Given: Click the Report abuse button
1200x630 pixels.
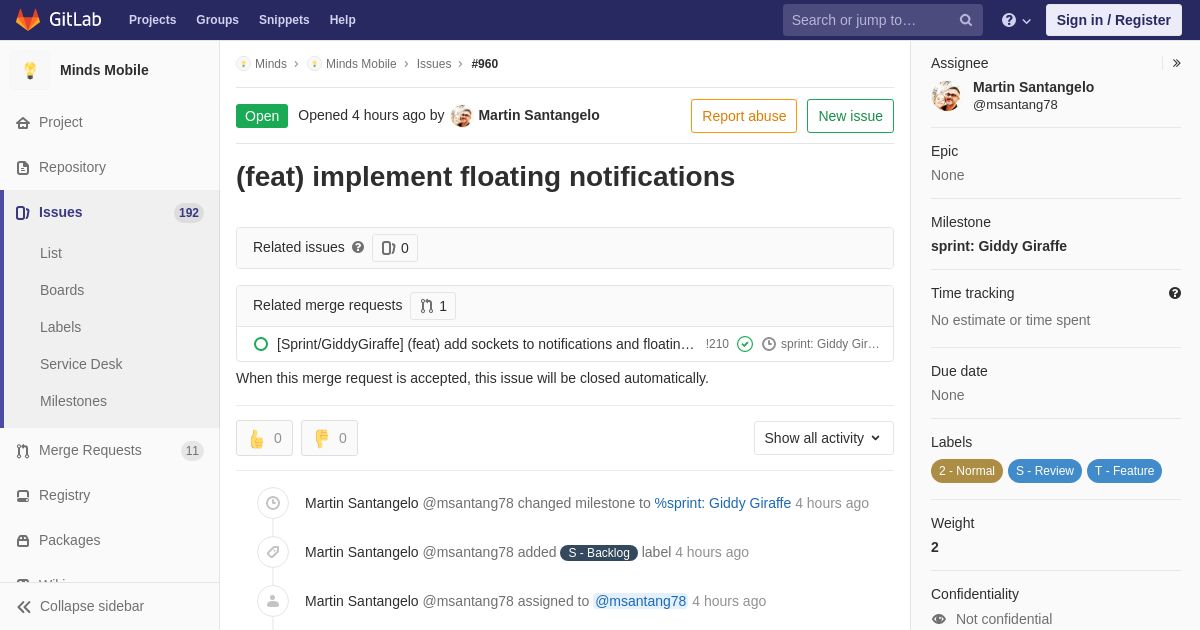Looking at the screenshot, I should pos(743,116).
